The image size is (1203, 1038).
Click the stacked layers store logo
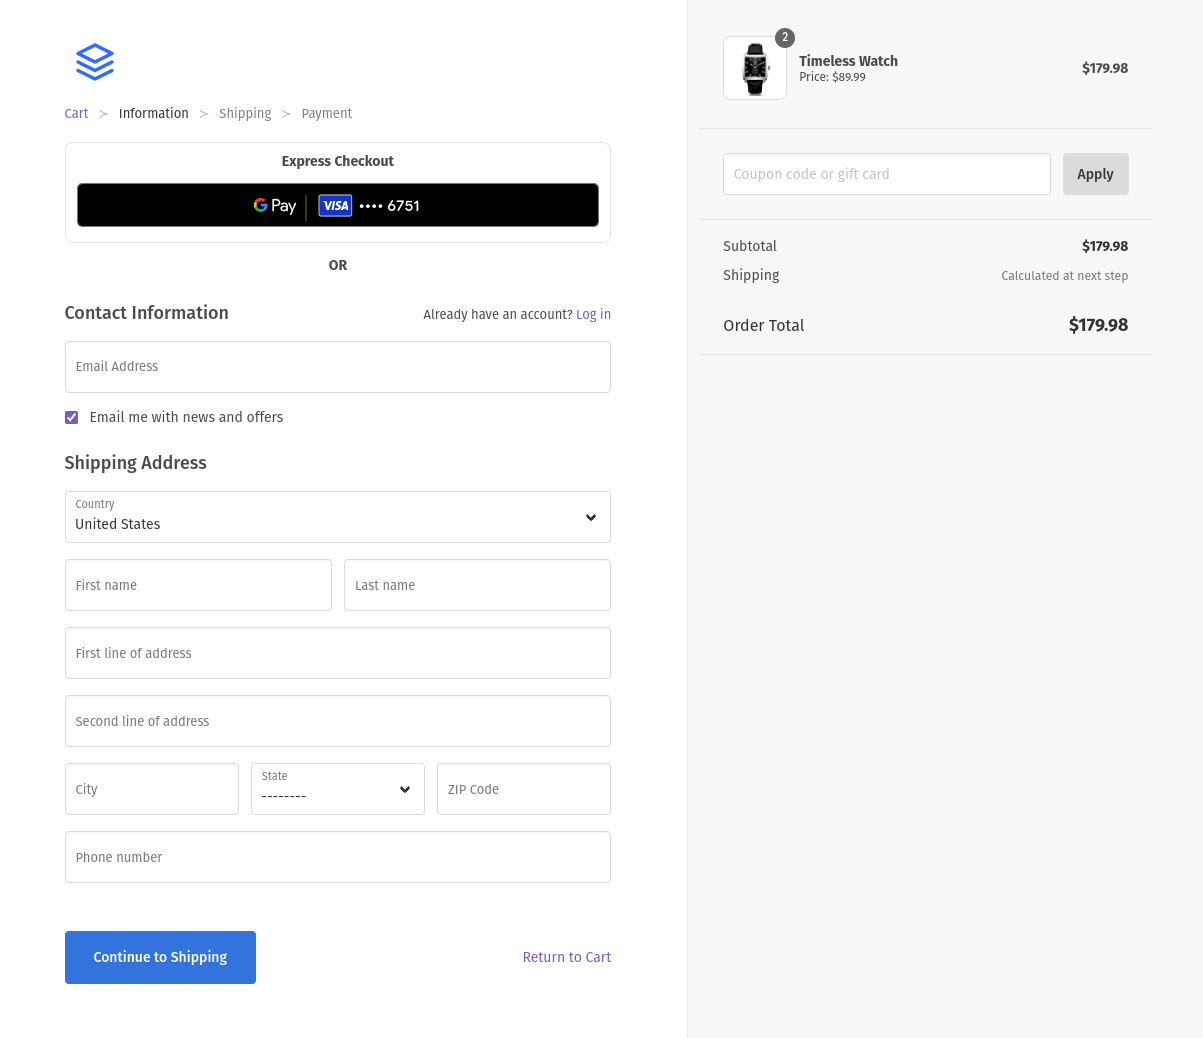(x=95, y=62)
